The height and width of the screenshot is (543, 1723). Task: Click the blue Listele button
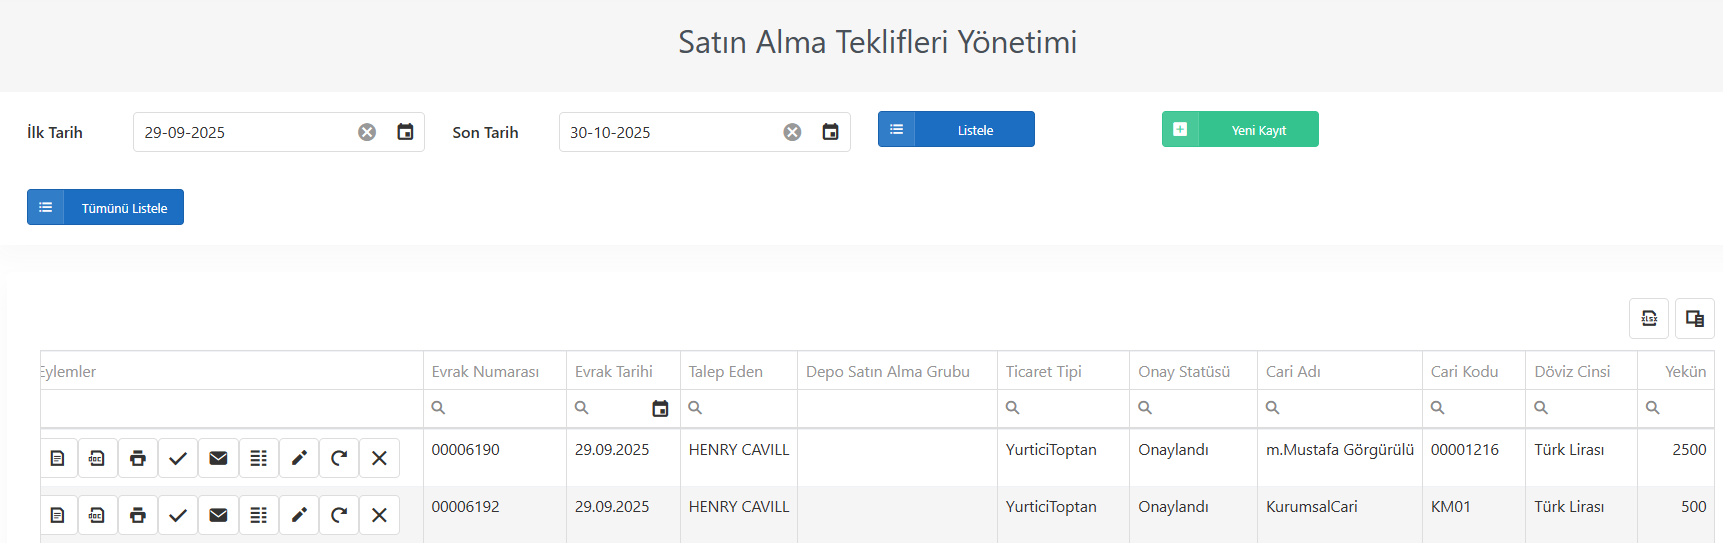956,129
